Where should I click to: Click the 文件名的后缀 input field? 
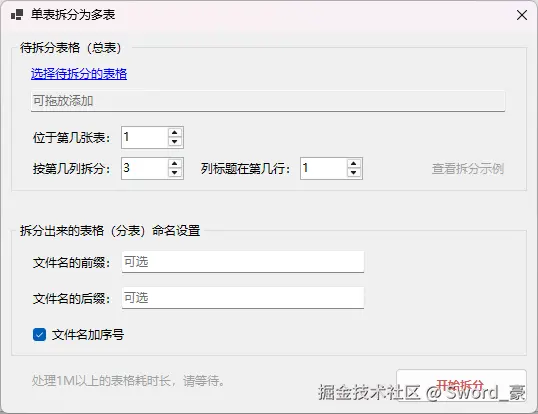tap(243, 298)
